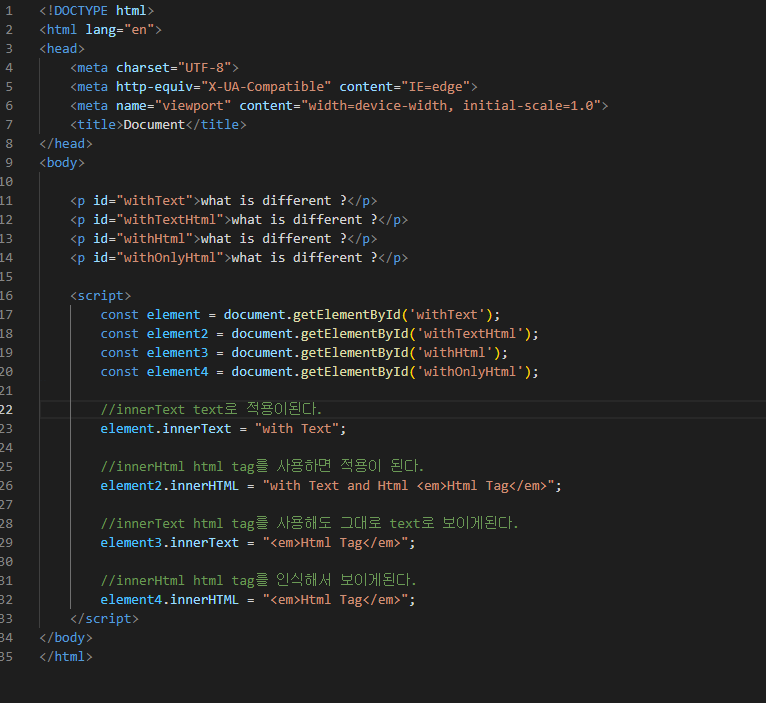Image resolution: width=766 pixels, height=703 pixels.
Task: Click the id="withTextHtml" paragraph attribute
Action: tap(158, 220)
